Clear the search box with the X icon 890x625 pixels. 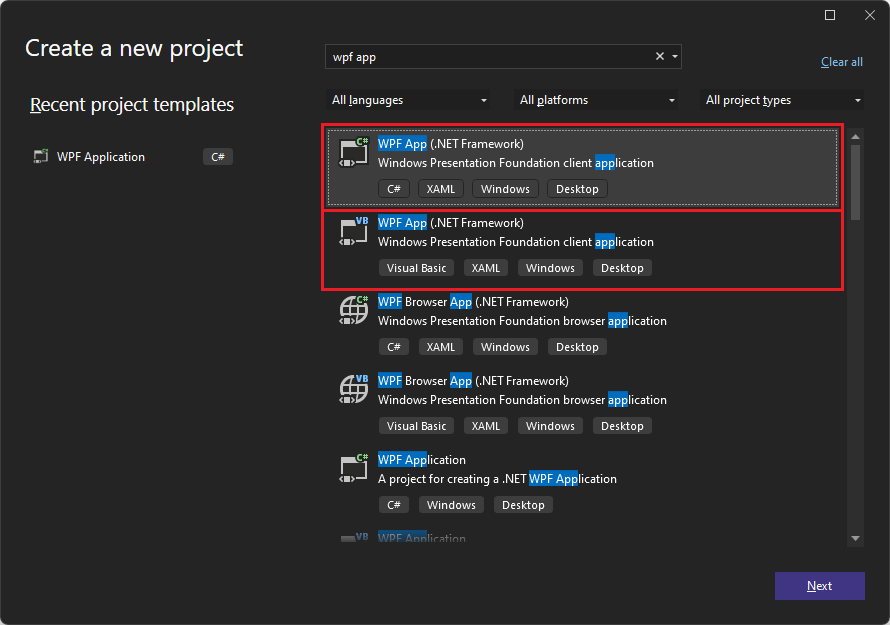point(659,56)
